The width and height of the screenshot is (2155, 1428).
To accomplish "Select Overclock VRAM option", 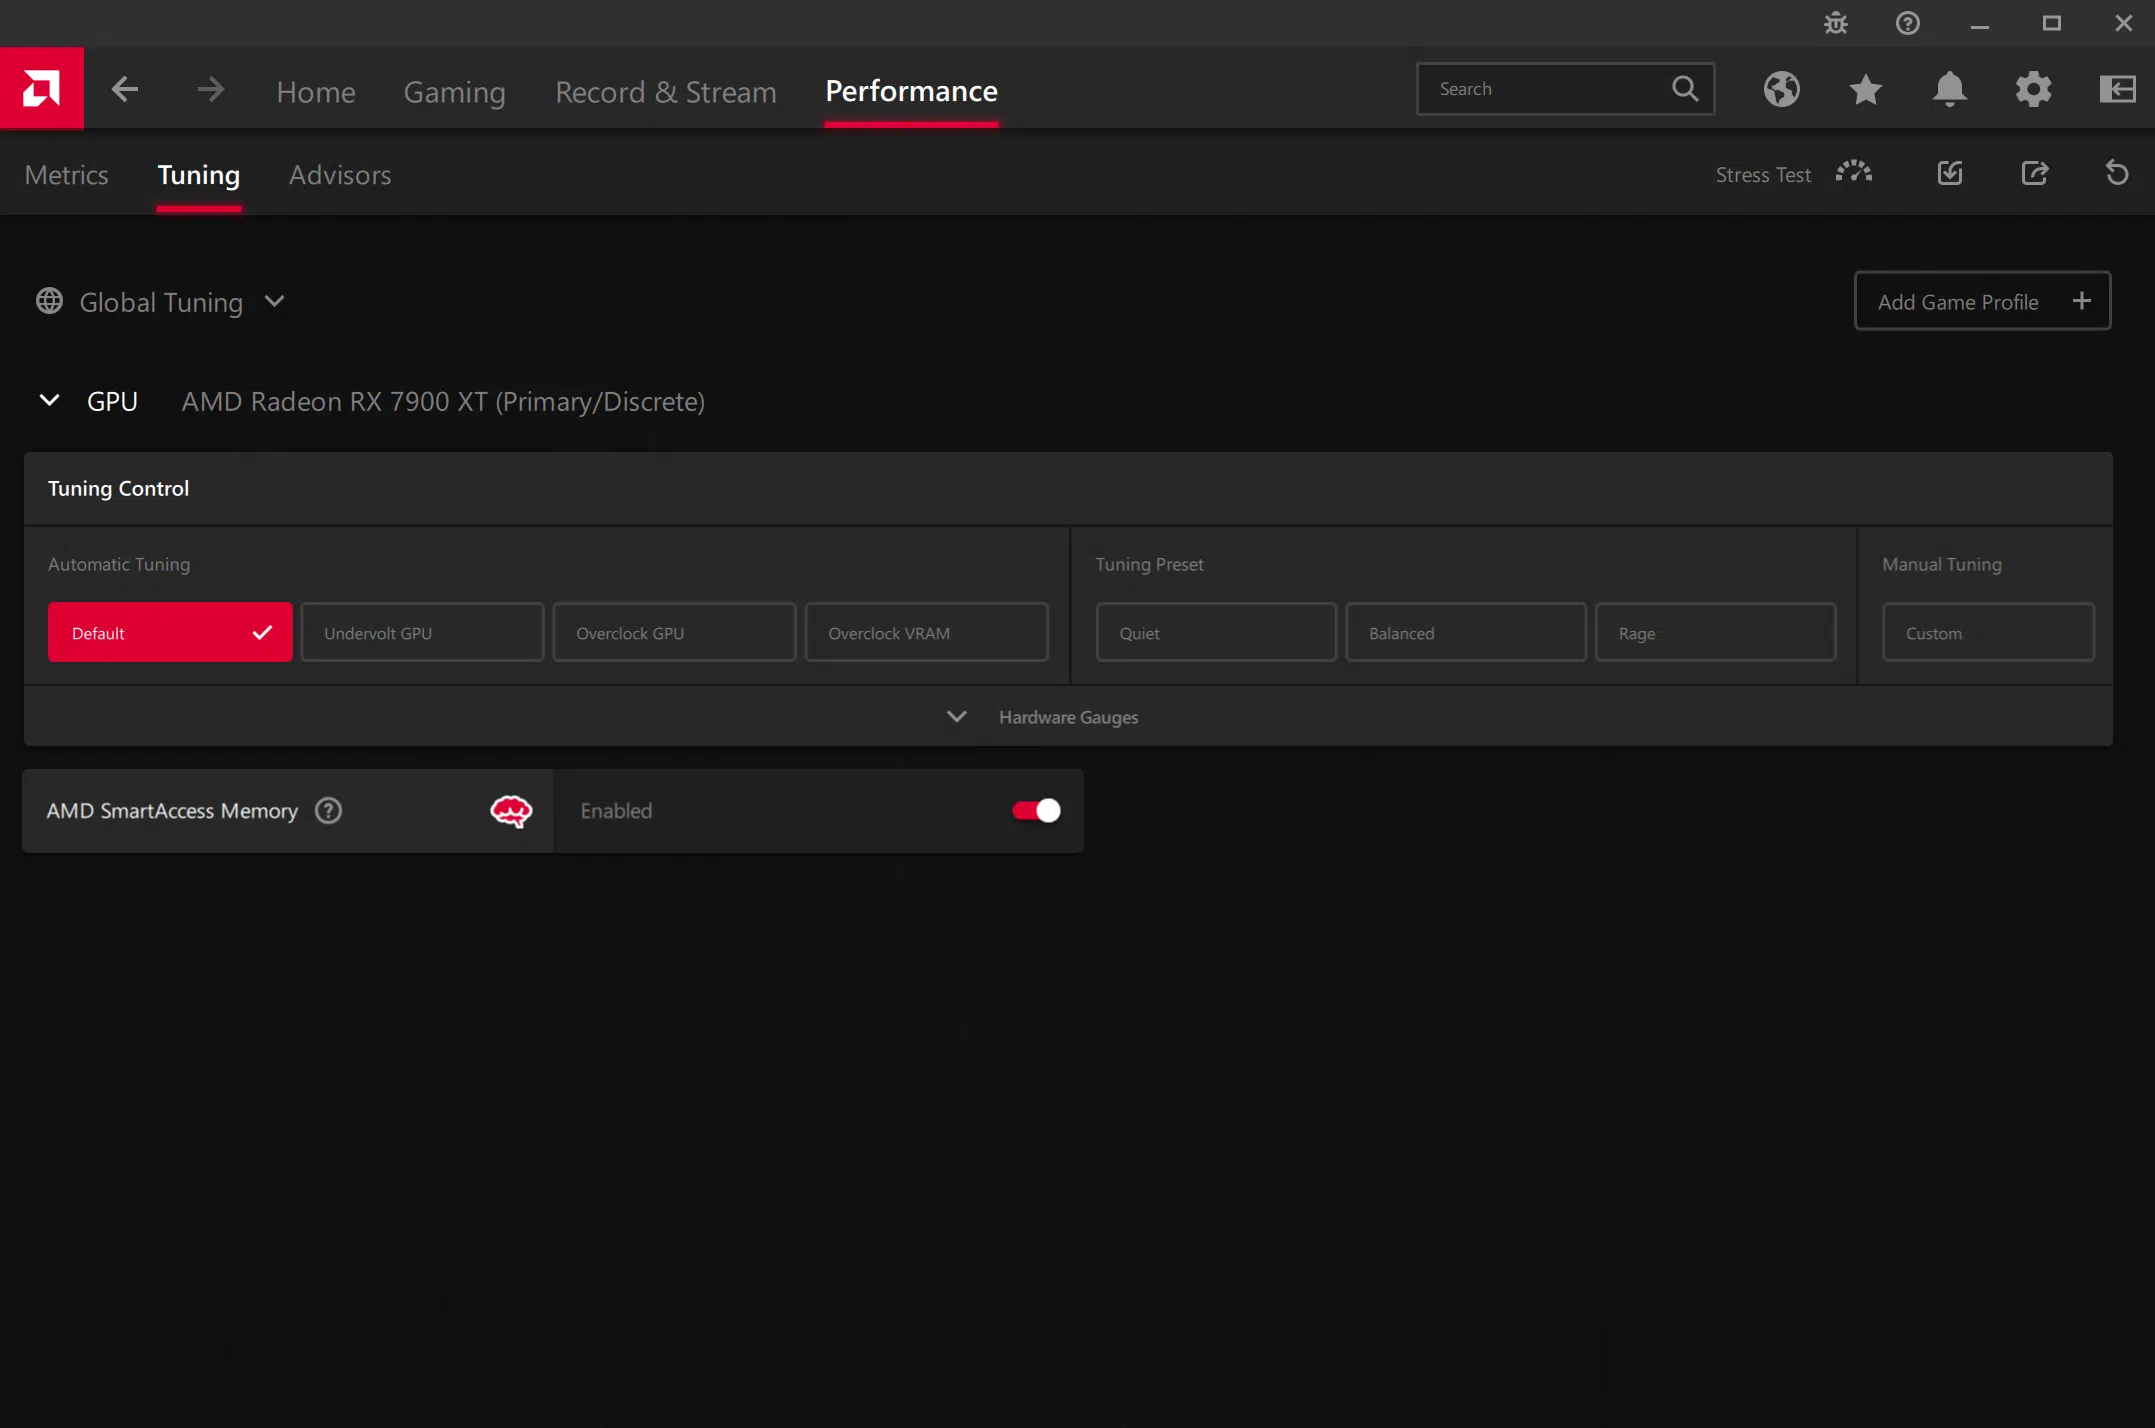I will coord(926,633).
